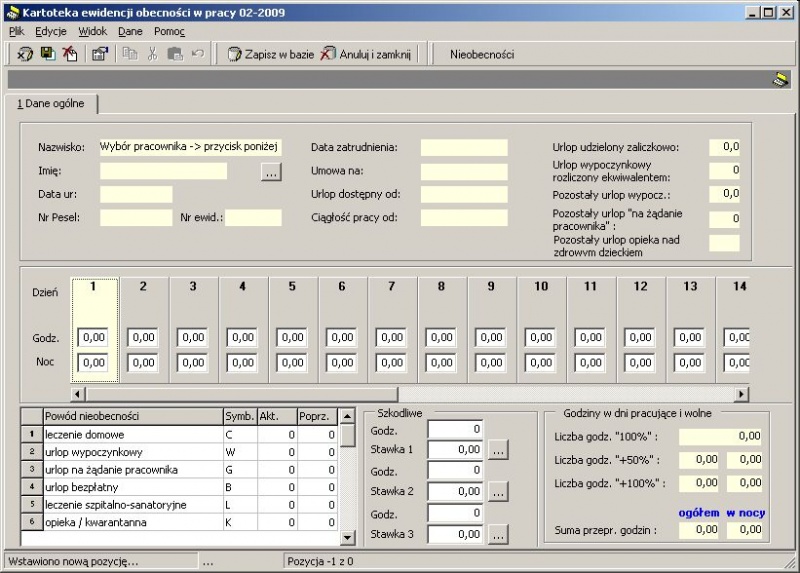Viewport: 800px width, 573px height.
Task: Click the absence list scroll up arrow
Action: click(x=347, y=416)
